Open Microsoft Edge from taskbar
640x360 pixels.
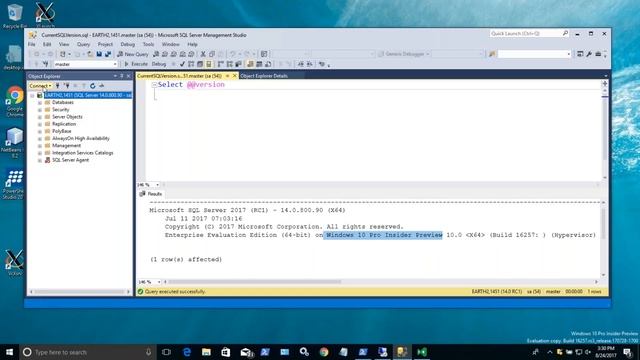click(187, 352)
